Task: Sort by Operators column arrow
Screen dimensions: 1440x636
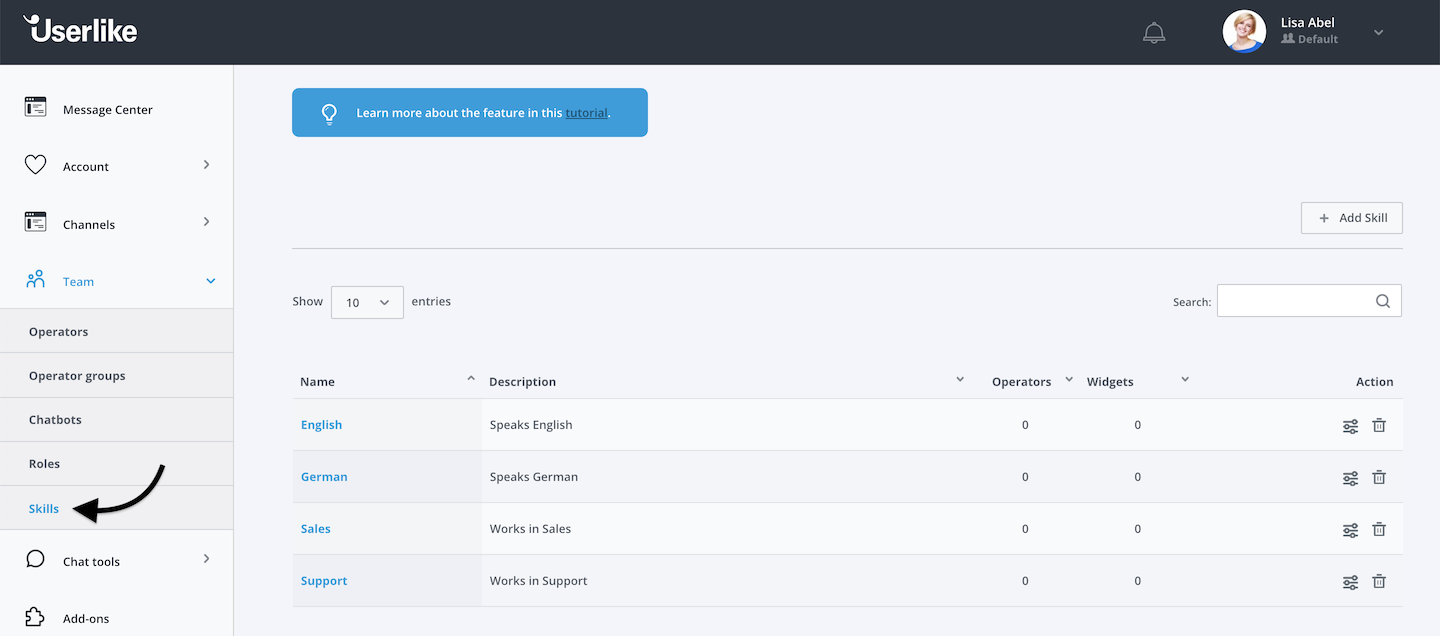Action: [x=1069, y=379]
